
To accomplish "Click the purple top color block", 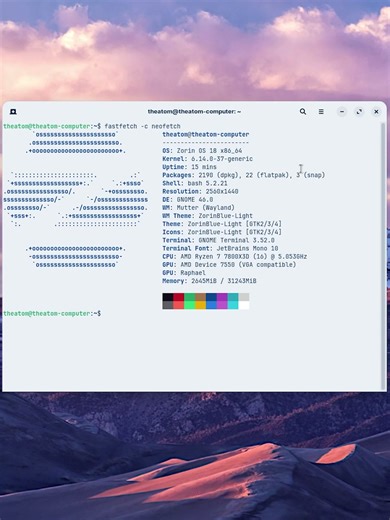I will (222, 297).
